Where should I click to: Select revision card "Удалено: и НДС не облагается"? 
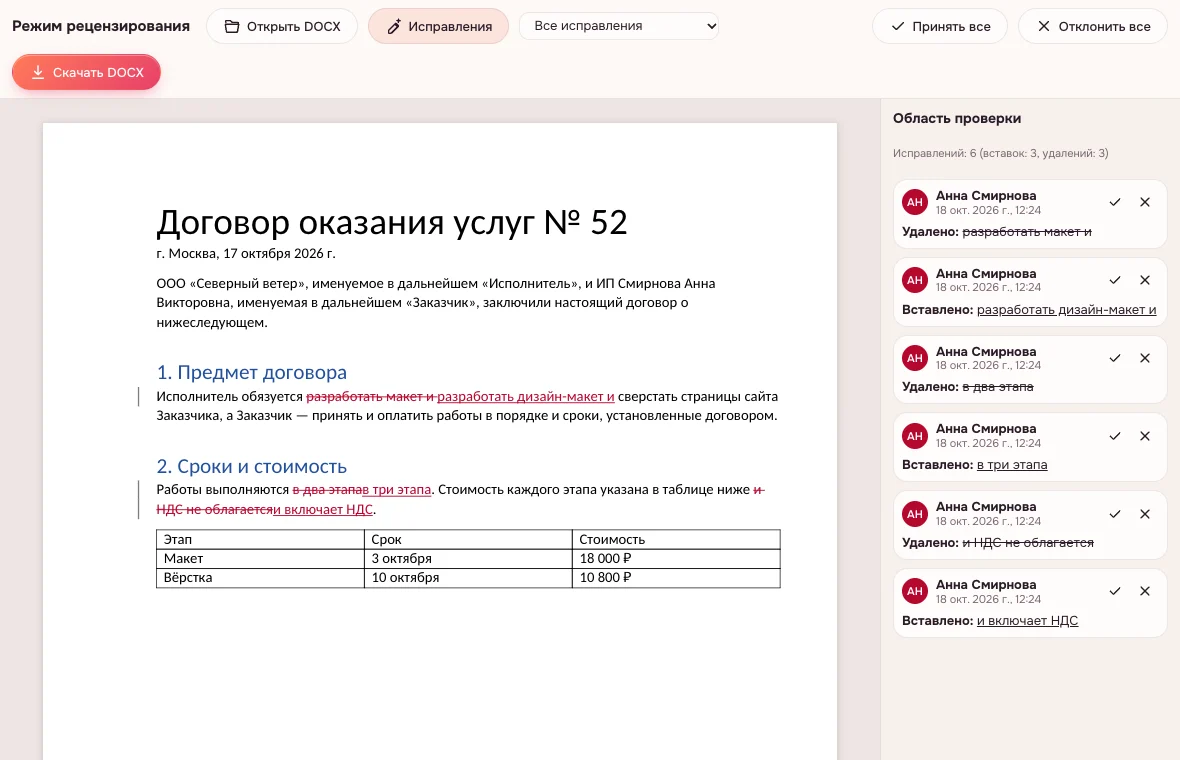[x=1029, y=525]
